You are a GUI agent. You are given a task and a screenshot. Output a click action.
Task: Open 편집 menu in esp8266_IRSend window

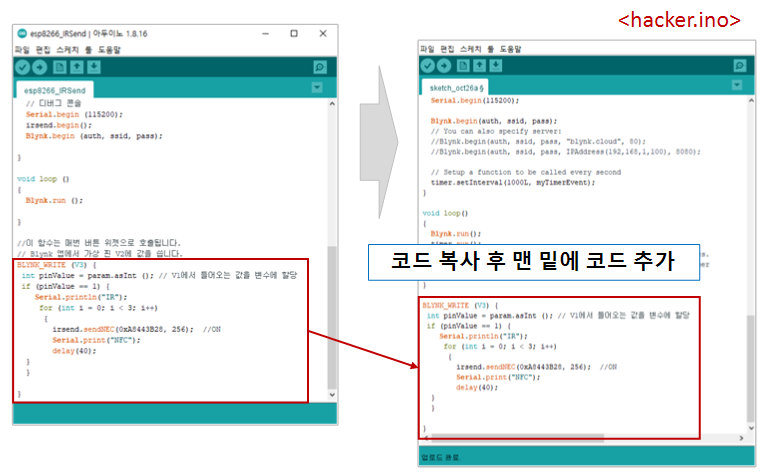click(x=43, y=50)
